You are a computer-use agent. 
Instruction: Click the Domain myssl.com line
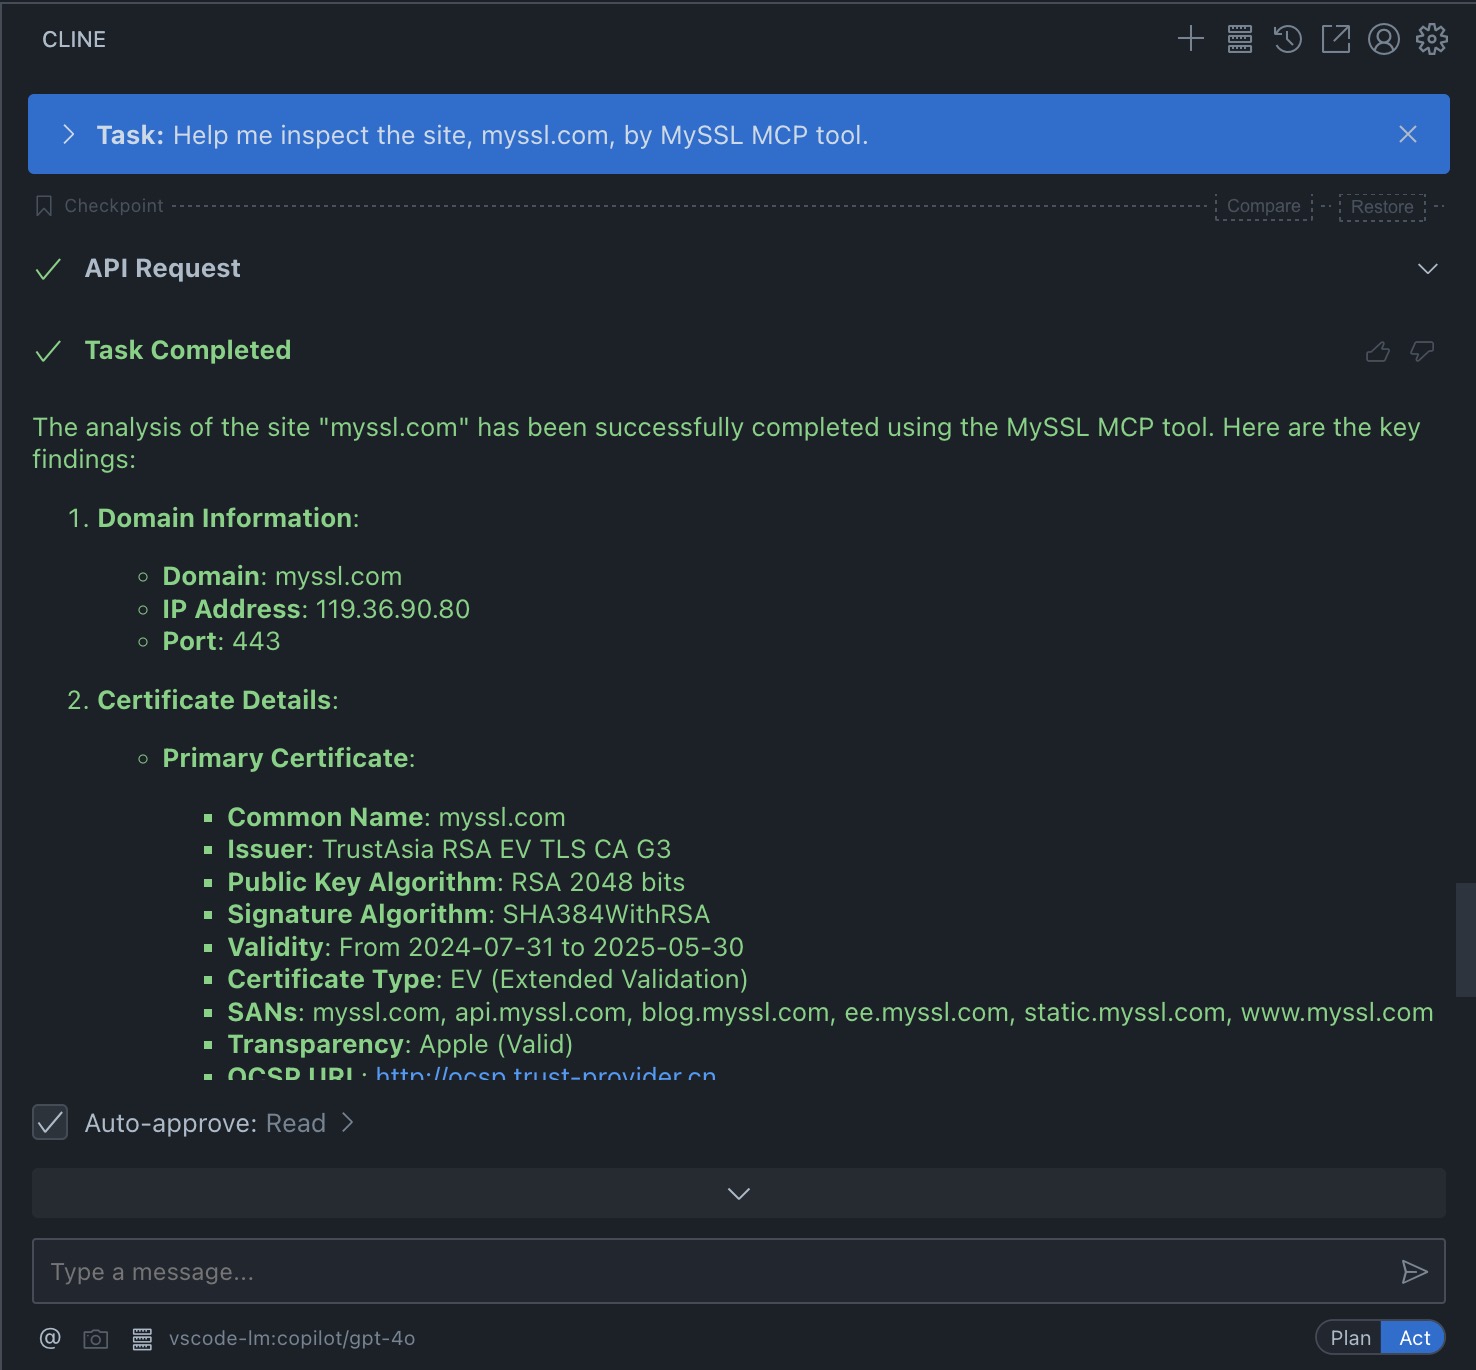pyautogui.click(x=282, y=576)
